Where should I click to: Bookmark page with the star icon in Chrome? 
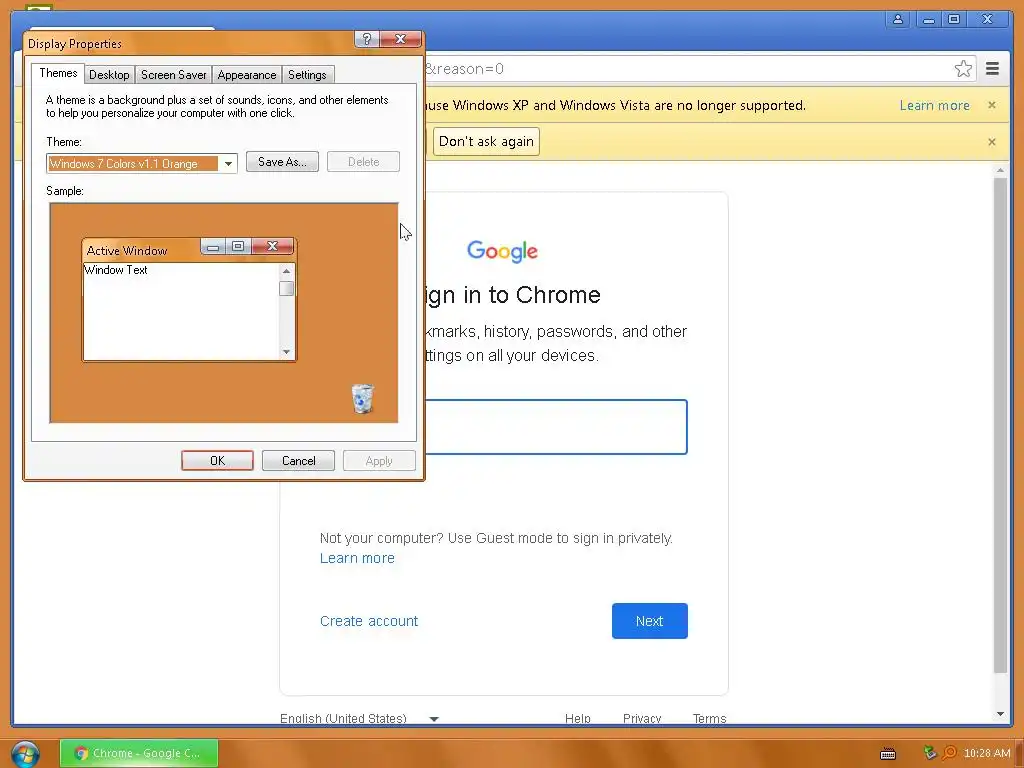pyautogui.click(x=963, y=69)
